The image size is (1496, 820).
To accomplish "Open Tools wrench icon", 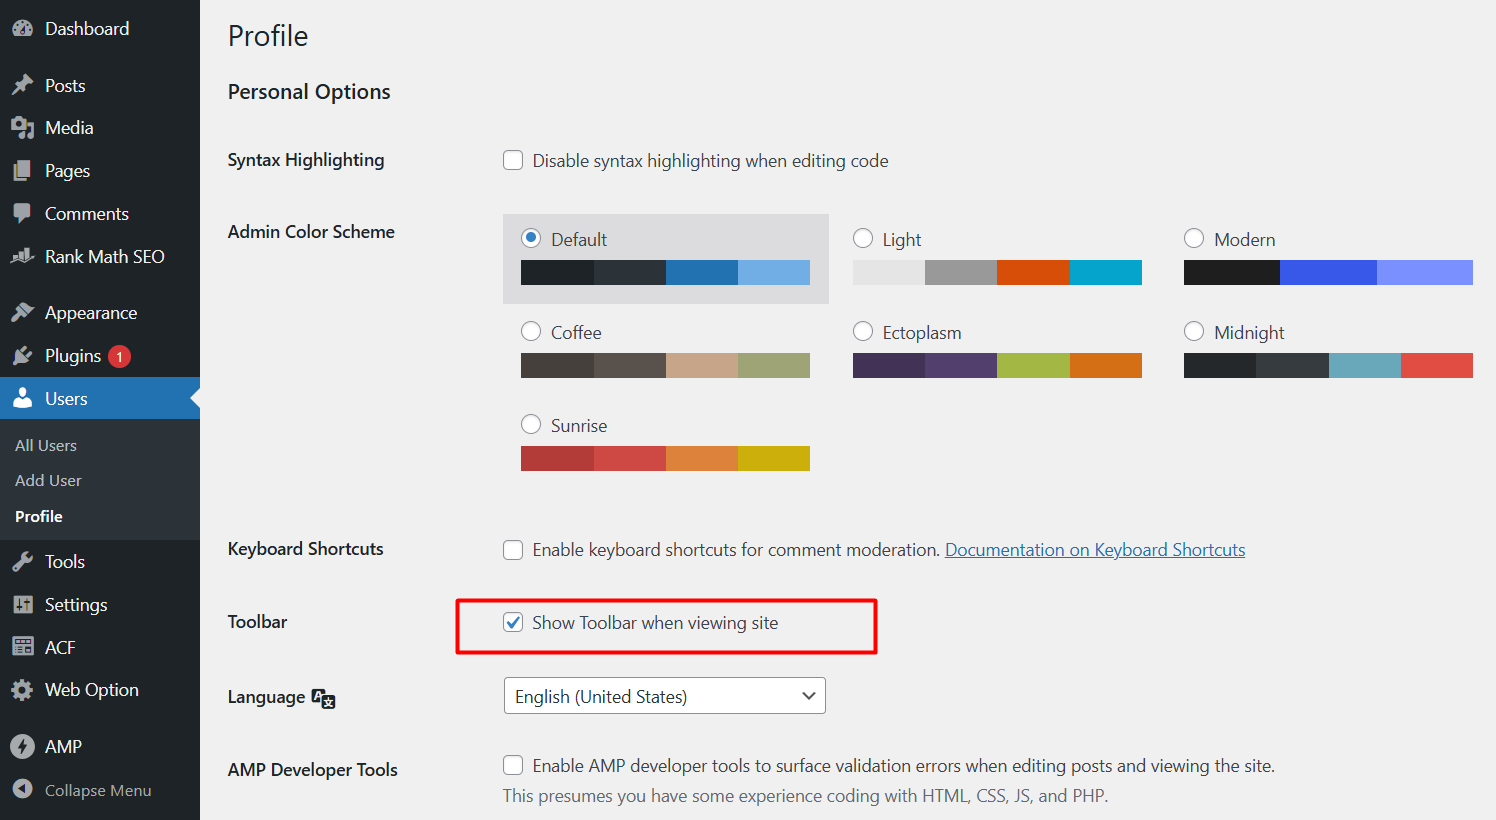I will pyautogui.click(x=22, y=562).
